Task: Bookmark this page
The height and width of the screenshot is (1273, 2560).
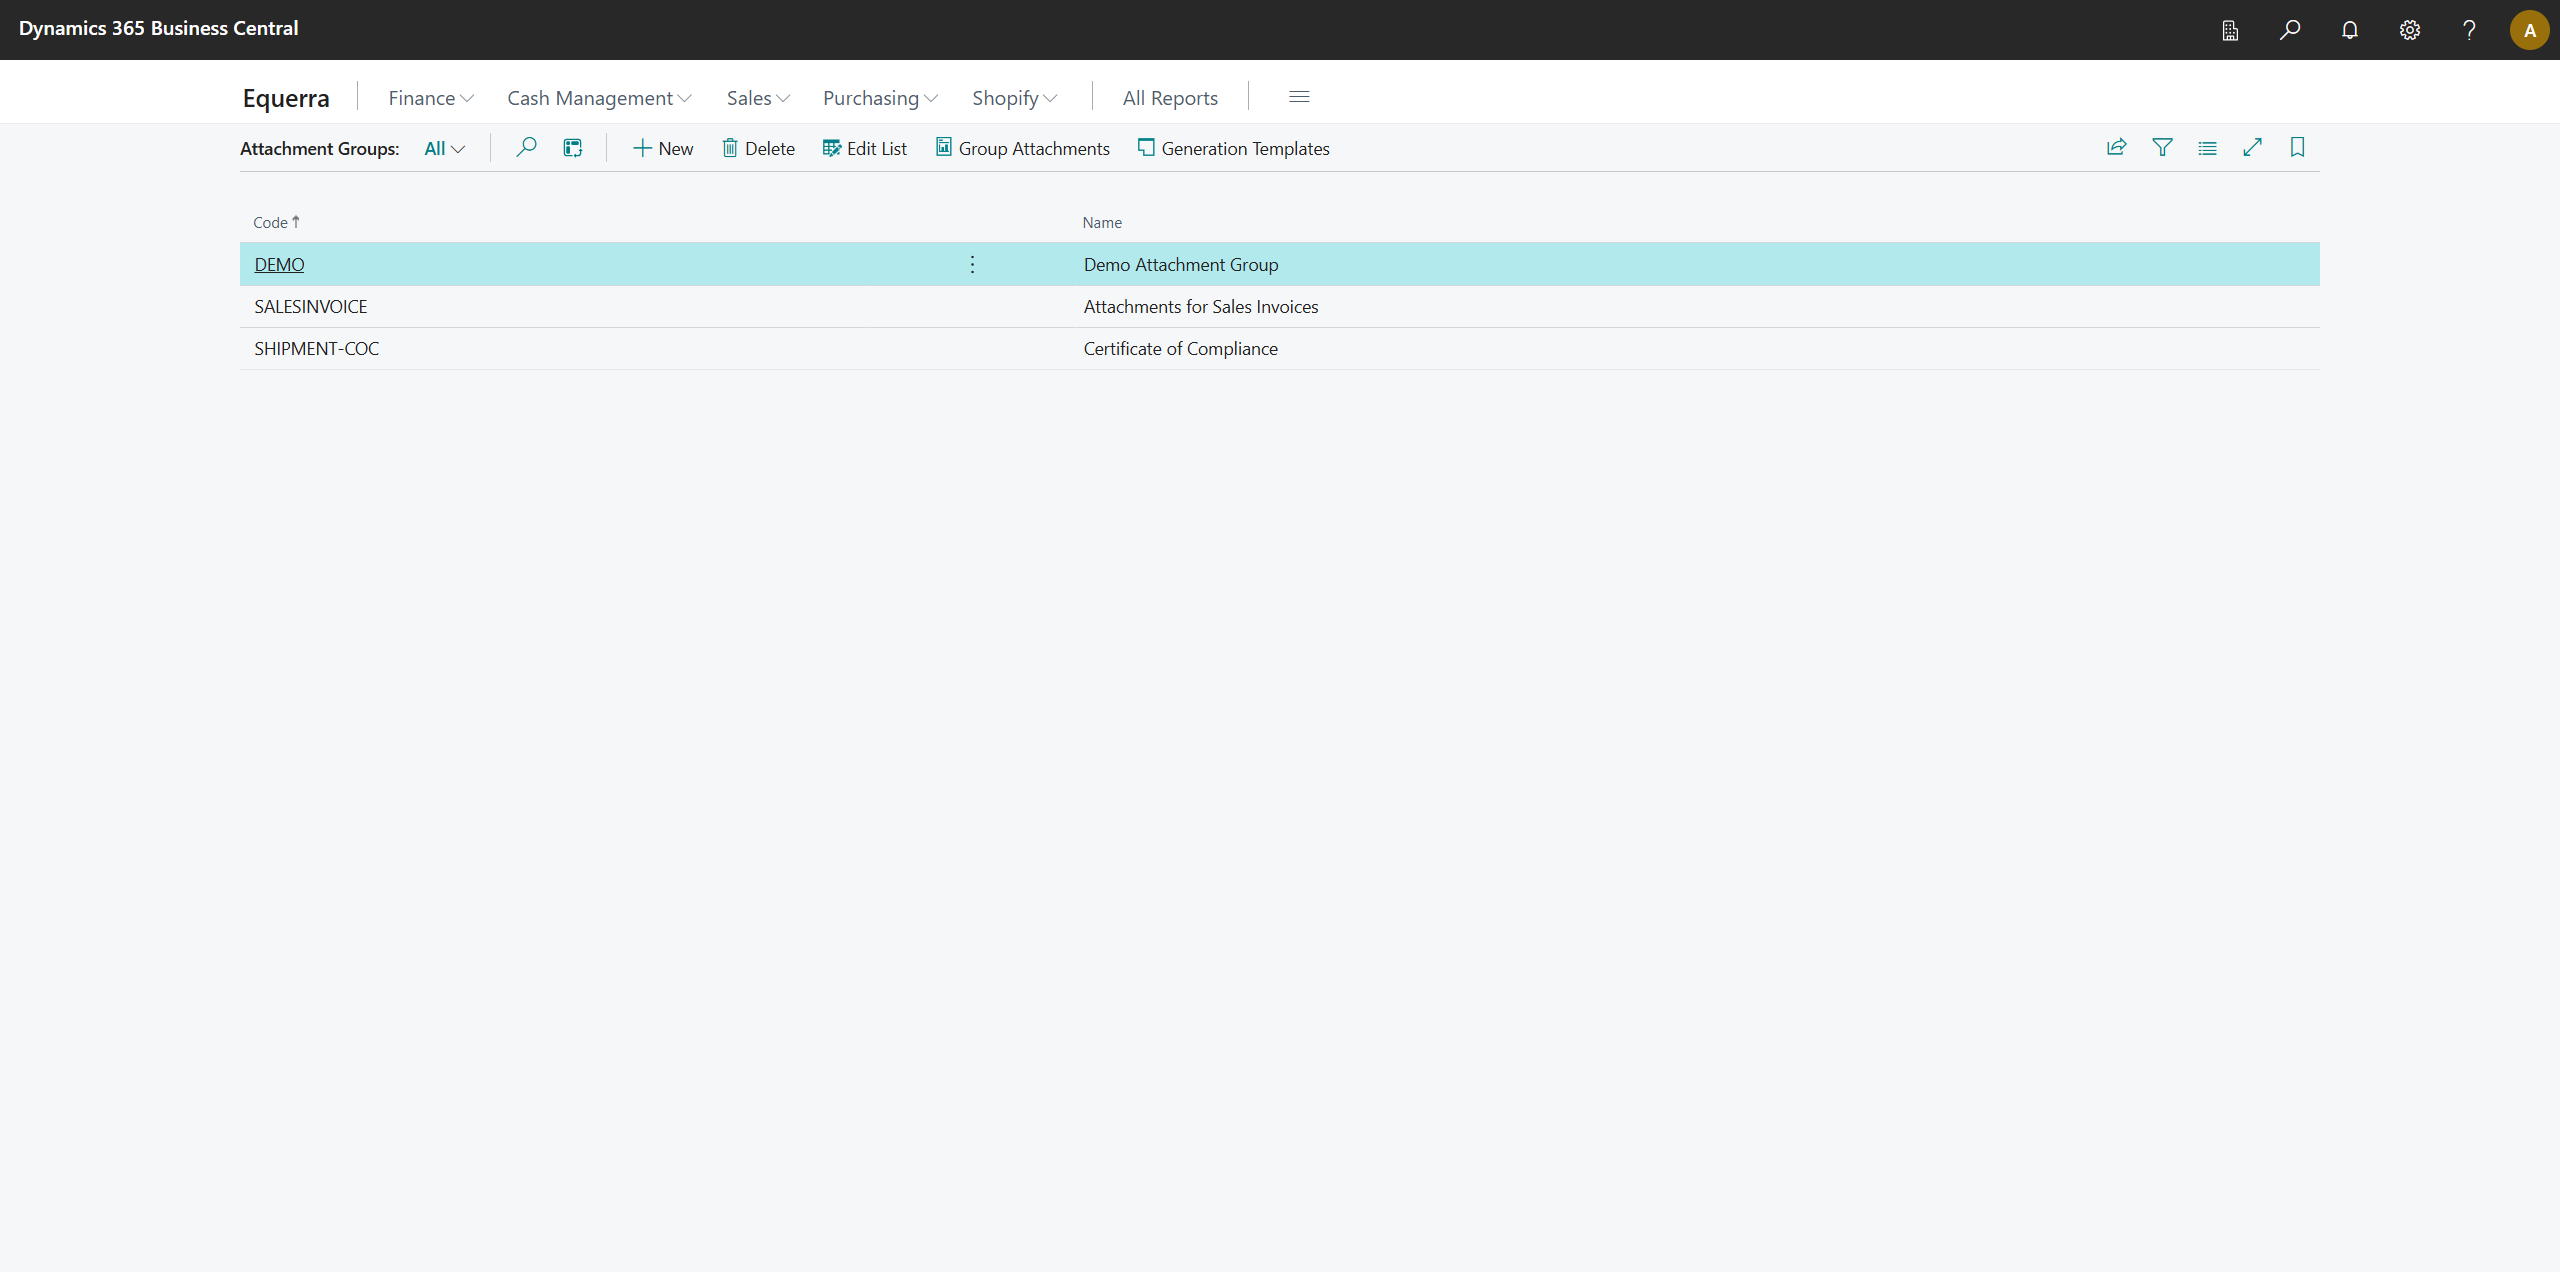Action: click(2297, 148)
